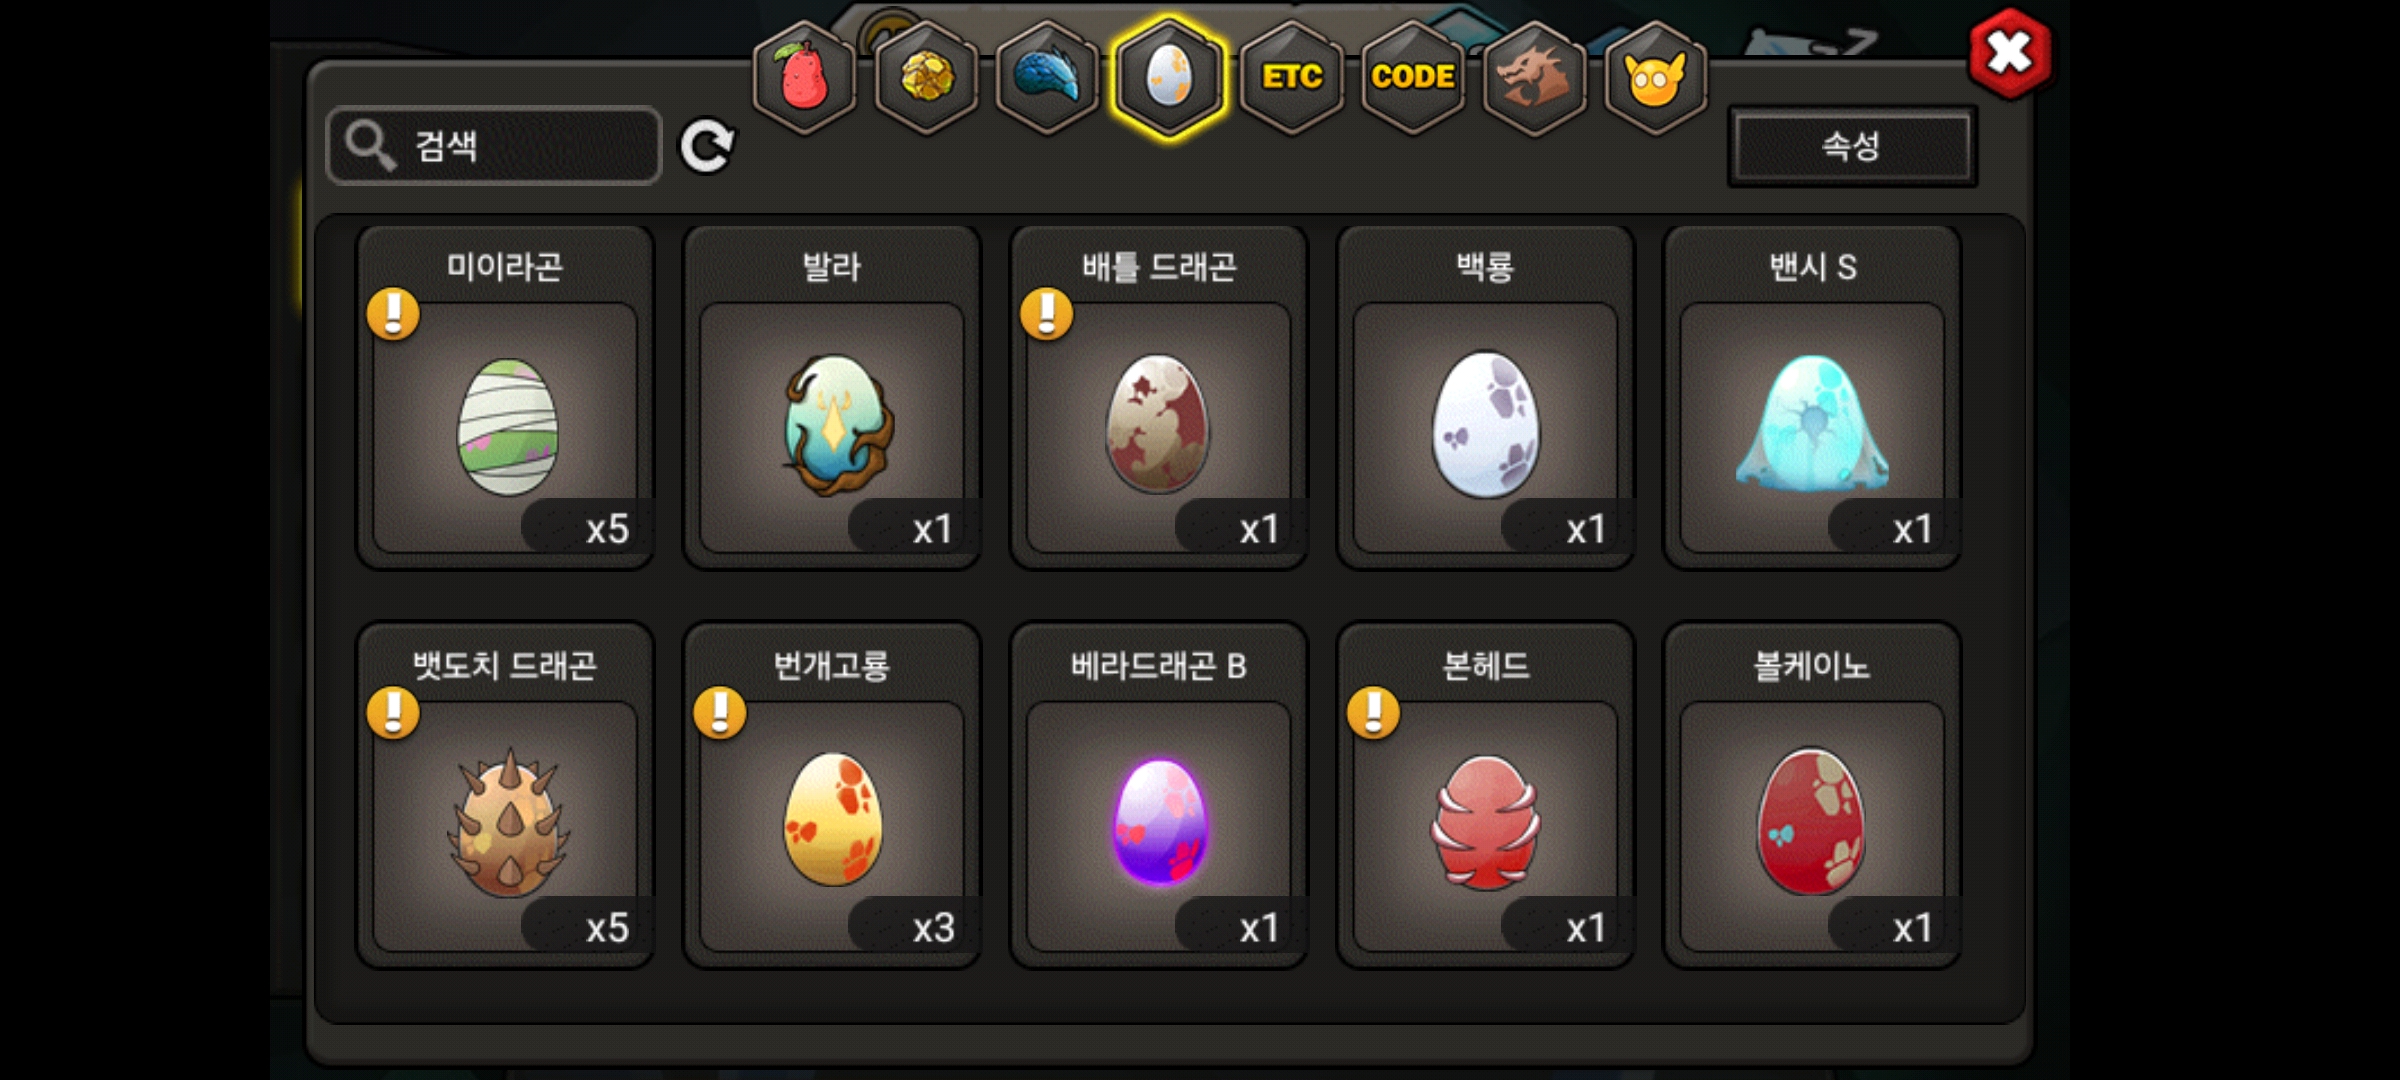Open the CODE tab
This screenshot has height=1080, width=2400.
point(1412,78)
